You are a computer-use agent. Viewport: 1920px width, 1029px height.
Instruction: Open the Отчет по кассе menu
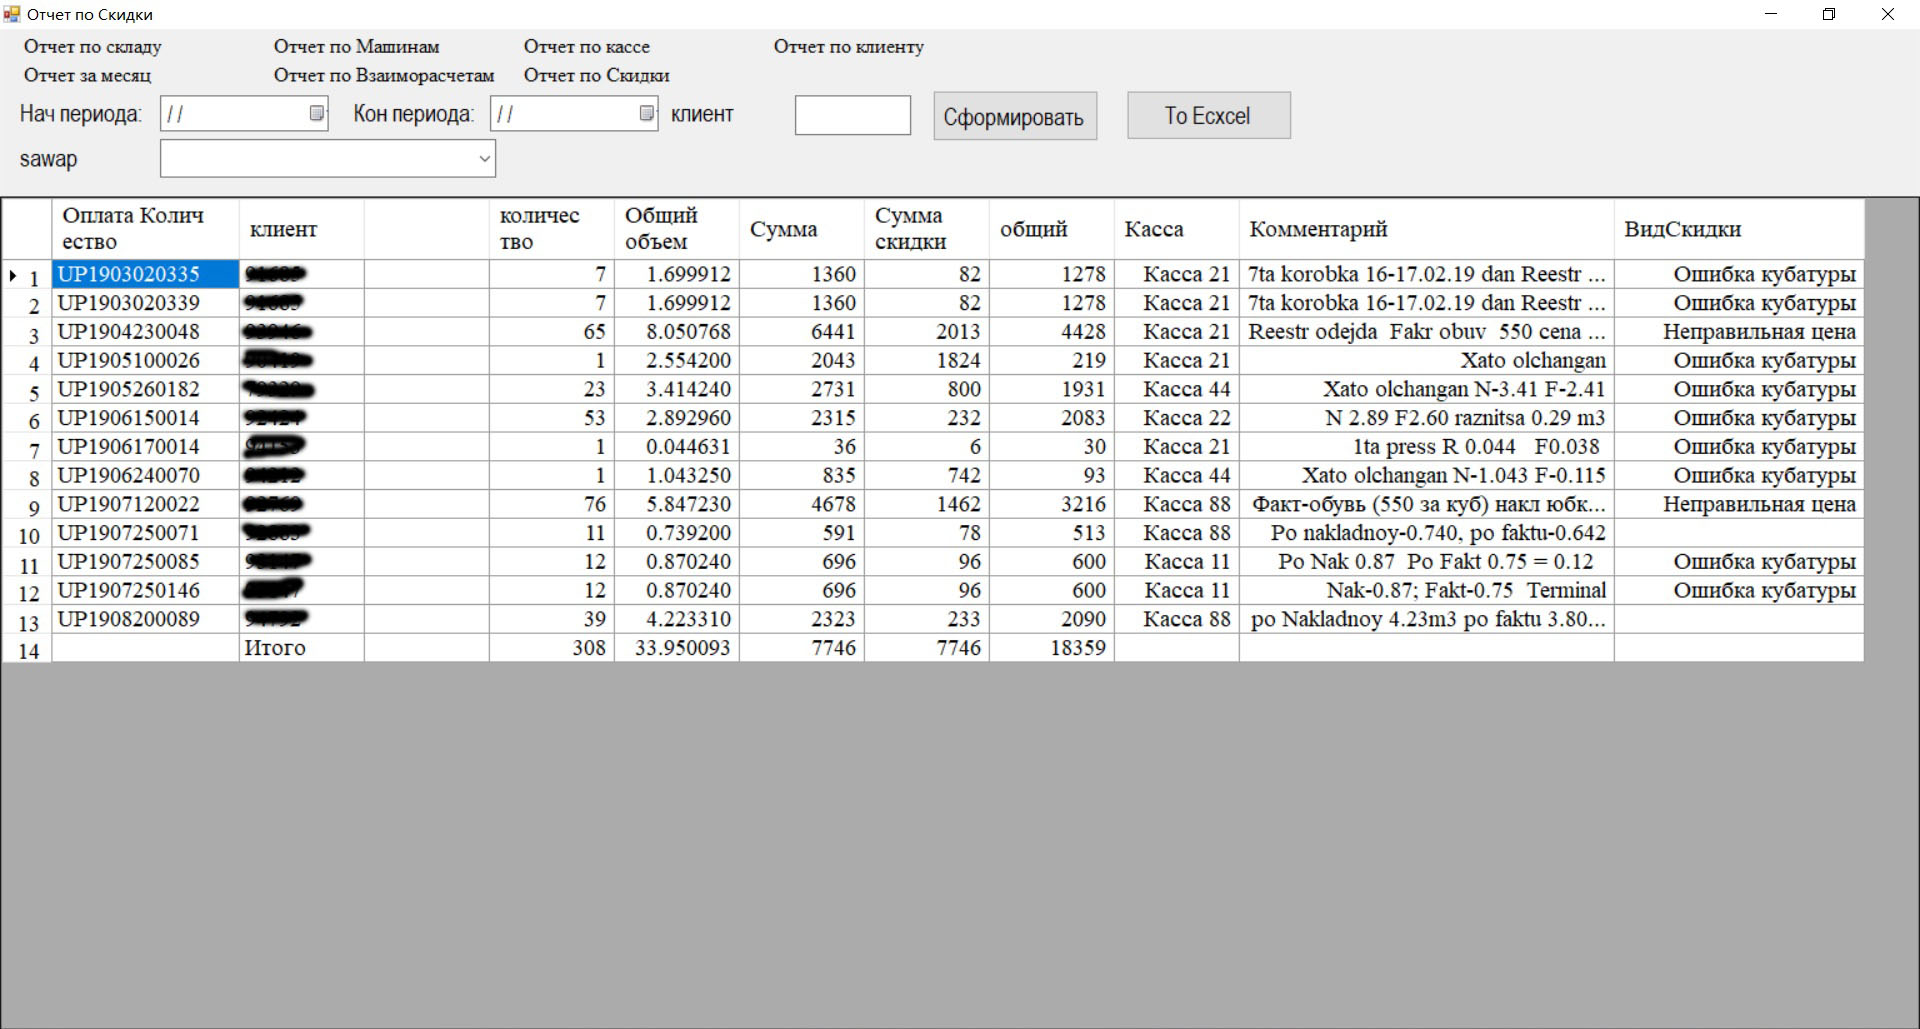[x=586, y=47]
